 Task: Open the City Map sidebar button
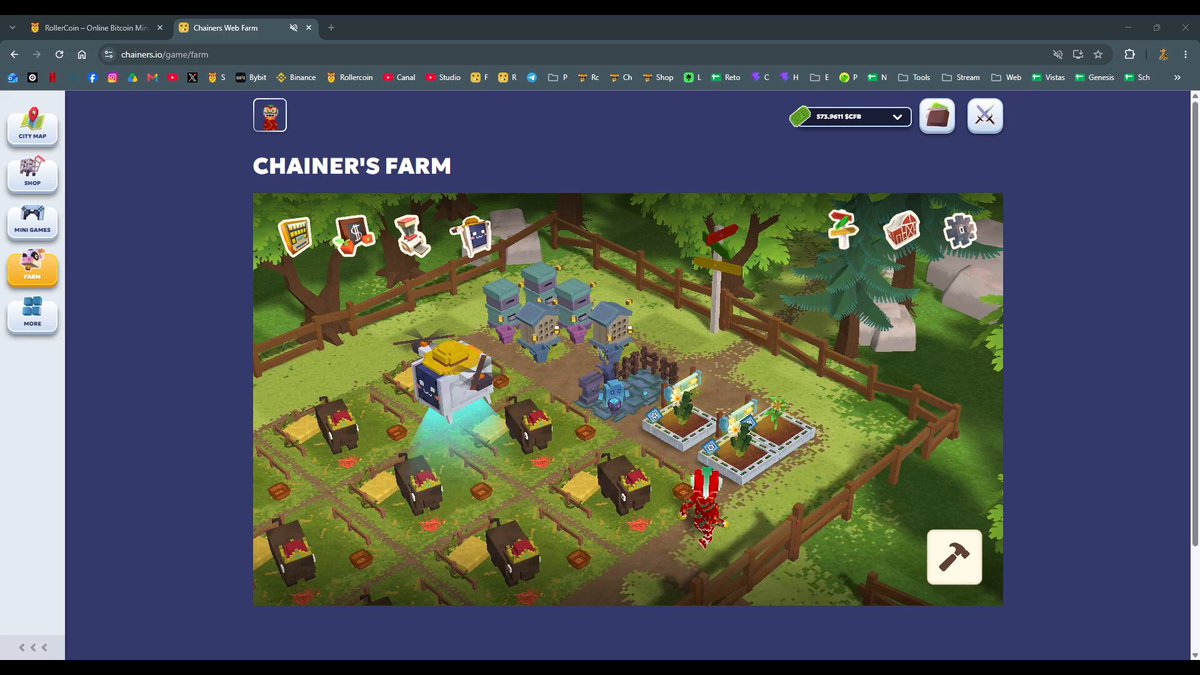(x=32, y=126)
